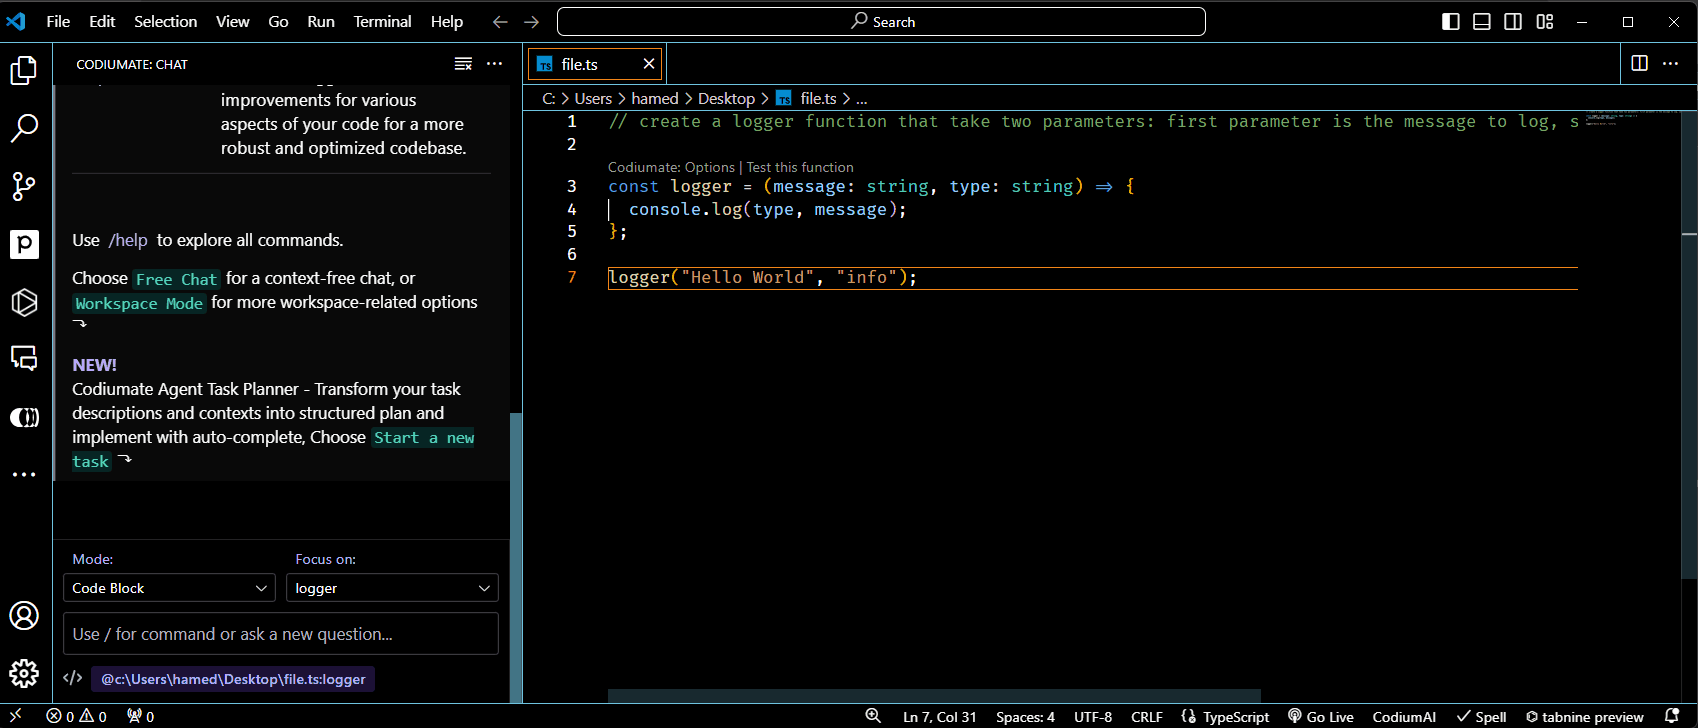Toggle the primary side bar layout icon
This screenshot has height=728, width=1698.
(1451, 22)
